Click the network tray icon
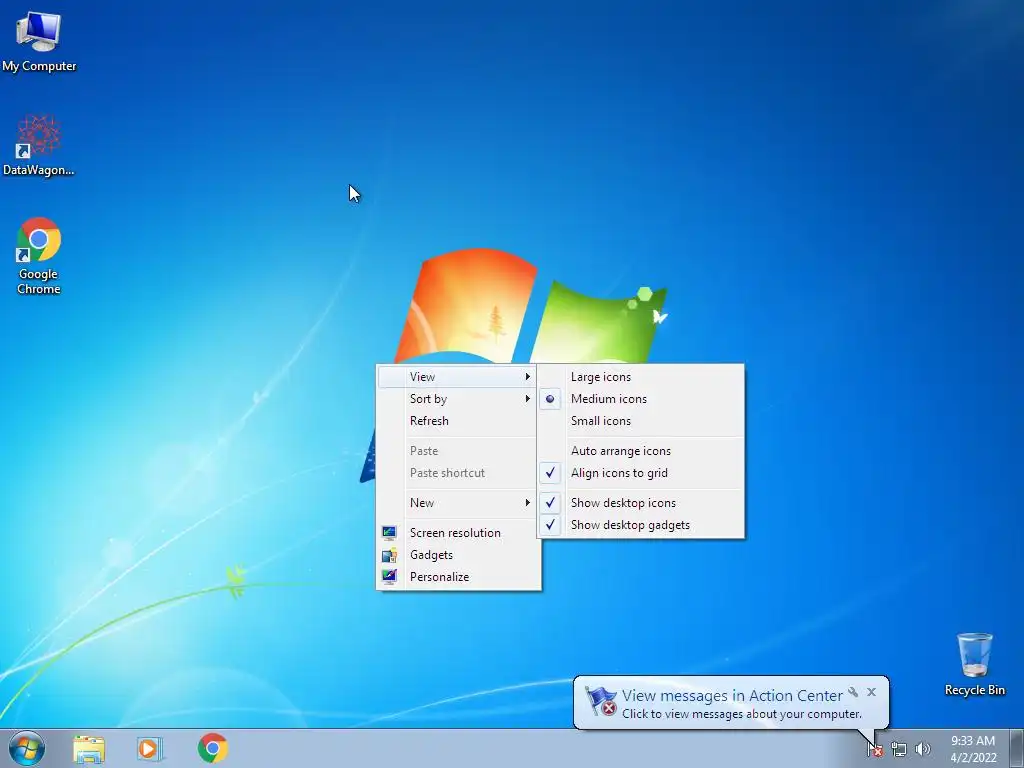 coord(899,750)
